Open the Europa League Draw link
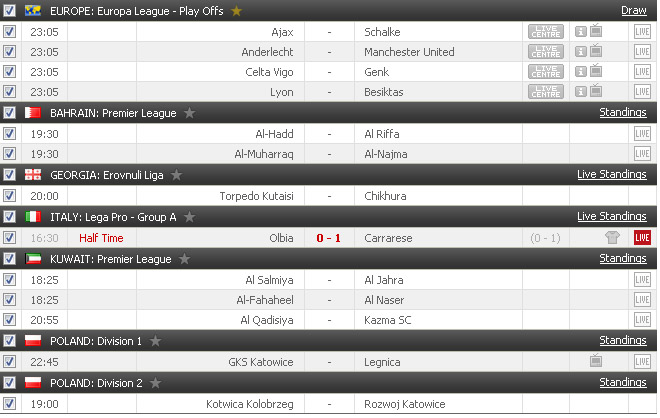This screenshot has width=660, height=418. pos(633,11)
